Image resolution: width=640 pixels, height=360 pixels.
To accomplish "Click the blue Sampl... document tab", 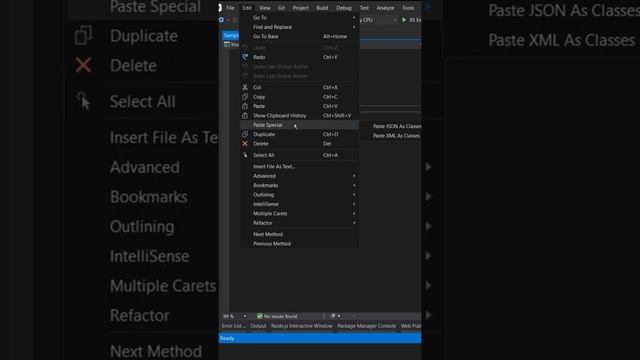I will pos(231,36).
